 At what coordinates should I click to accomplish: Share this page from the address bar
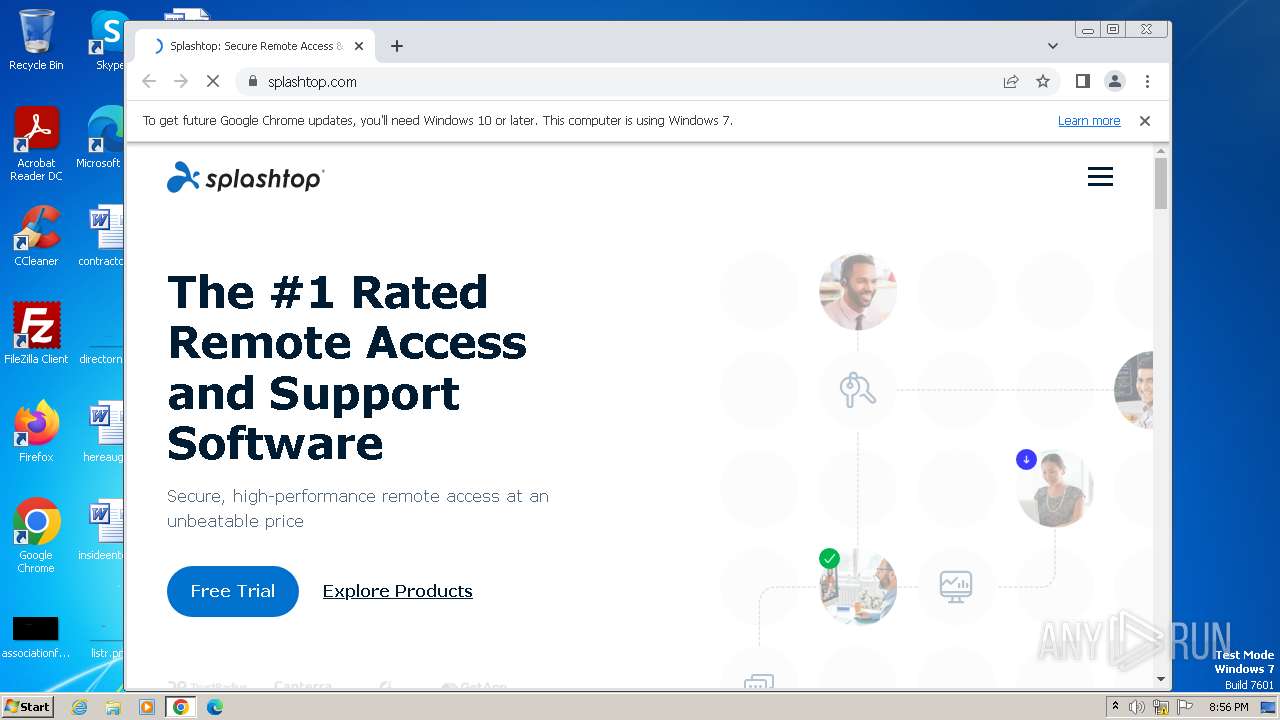1011,82
